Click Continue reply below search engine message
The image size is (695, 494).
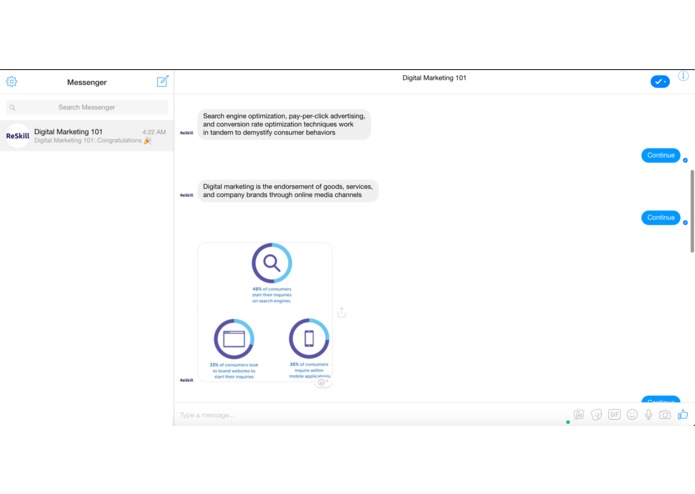coord(660,156)
